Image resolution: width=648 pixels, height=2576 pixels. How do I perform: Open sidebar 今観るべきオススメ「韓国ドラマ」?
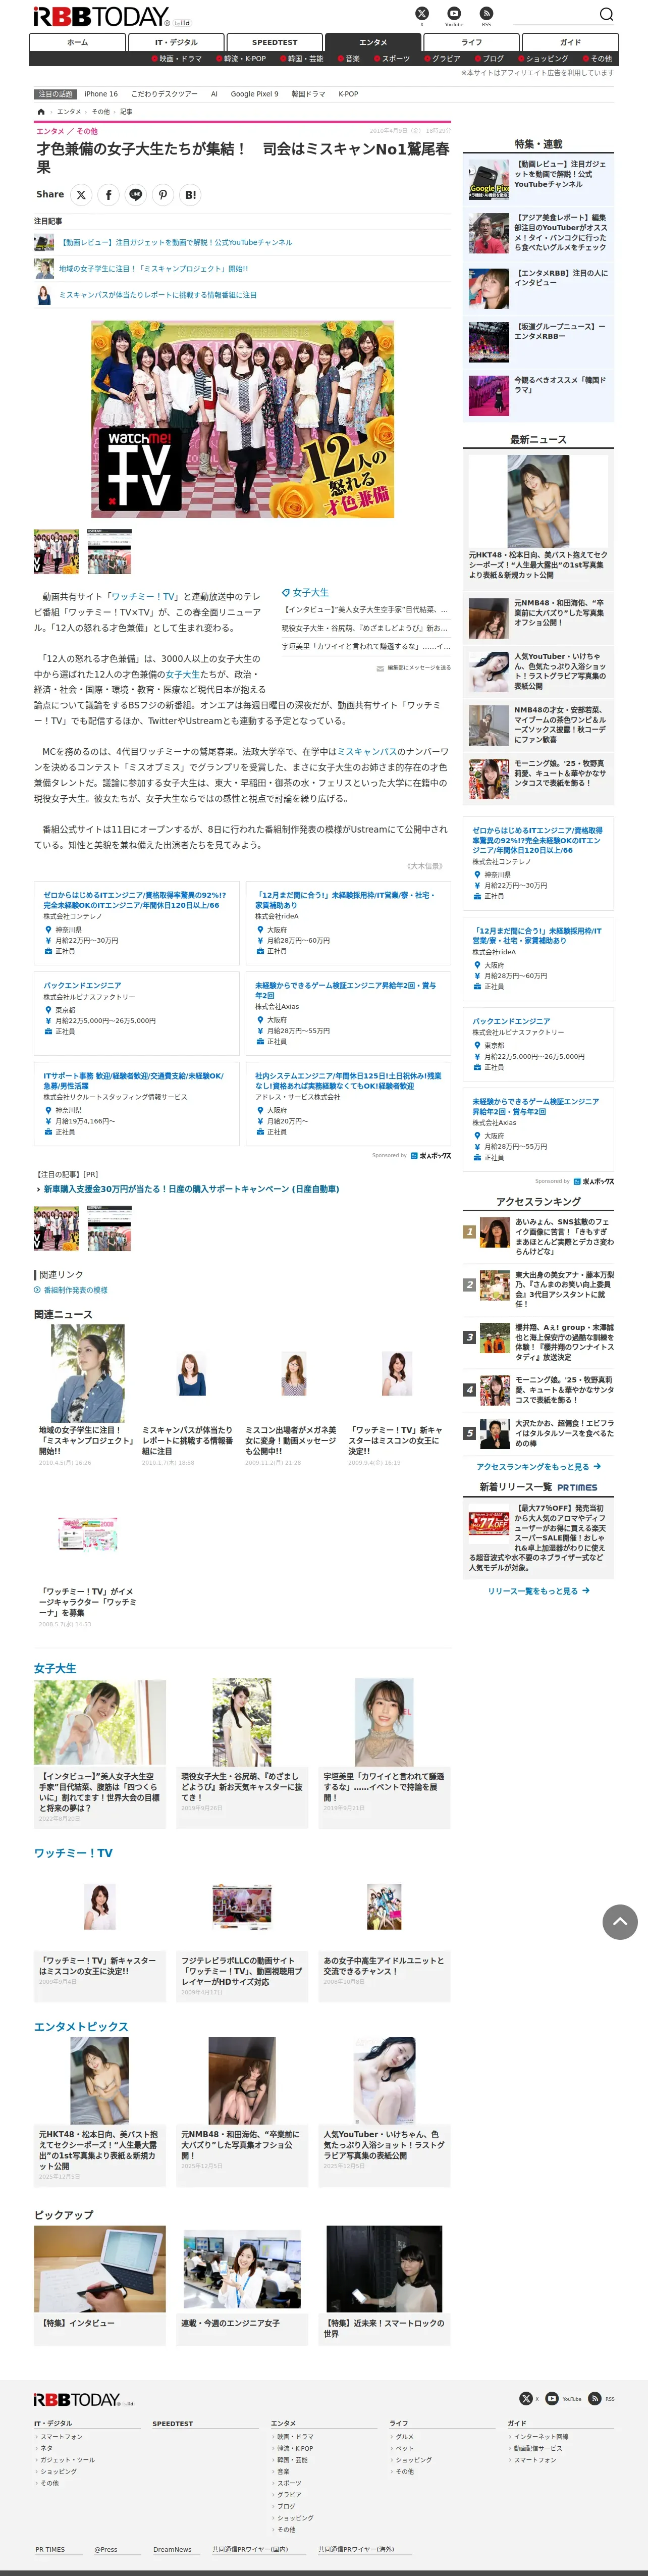[x=538, y=396]
